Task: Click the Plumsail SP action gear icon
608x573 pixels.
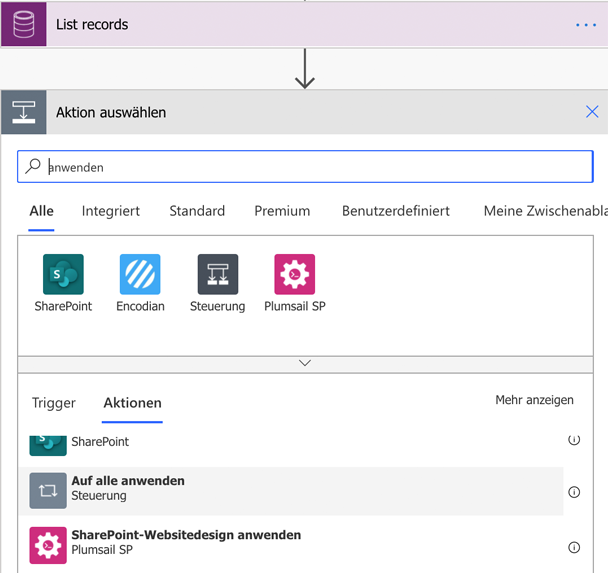Action: [x=48, y=545]
